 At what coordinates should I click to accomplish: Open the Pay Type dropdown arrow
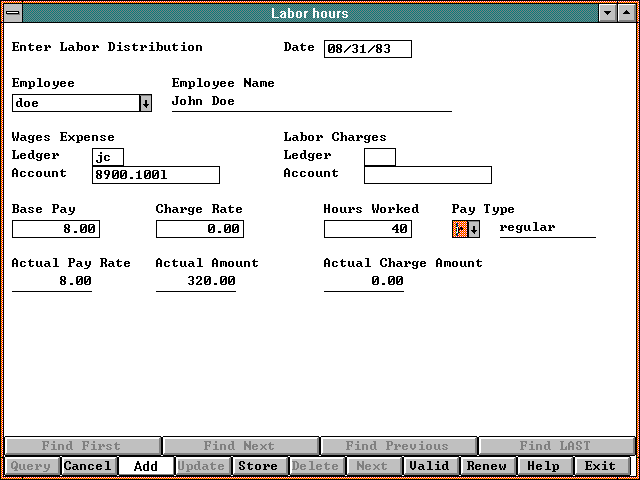tap(474, 229)
